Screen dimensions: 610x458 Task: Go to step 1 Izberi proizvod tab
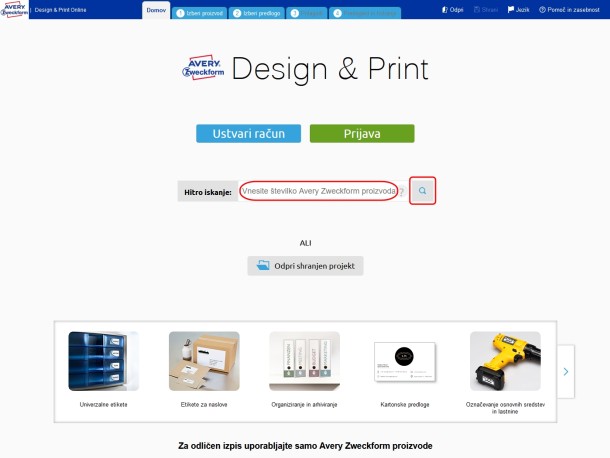point(200,13)
